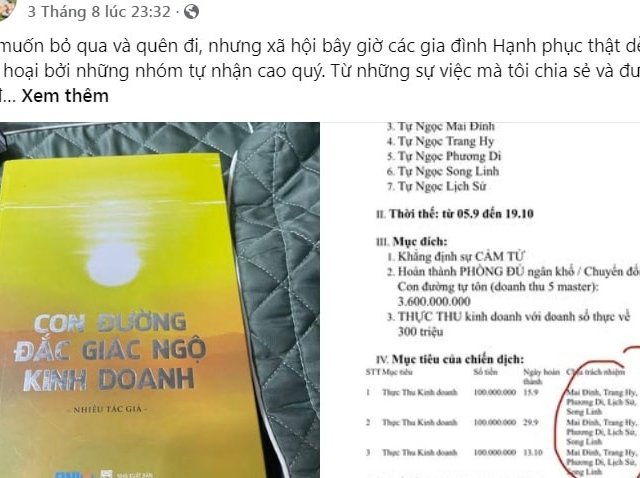This screenshot has height=478, width=640.
Task: Click the first table row dated 15.9
Action: click(x=502, y=402)
